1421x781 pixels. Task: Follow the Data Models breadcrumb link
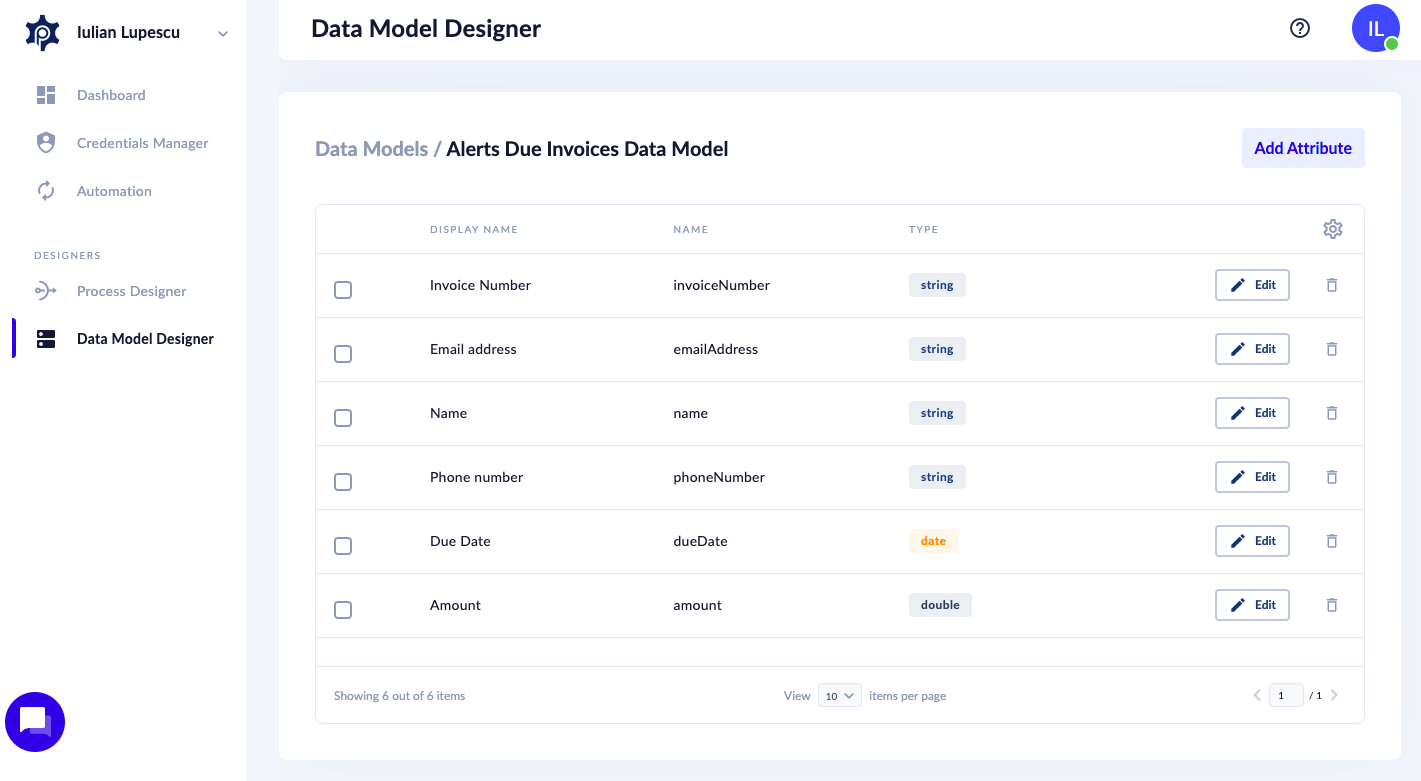pos(371,149)
